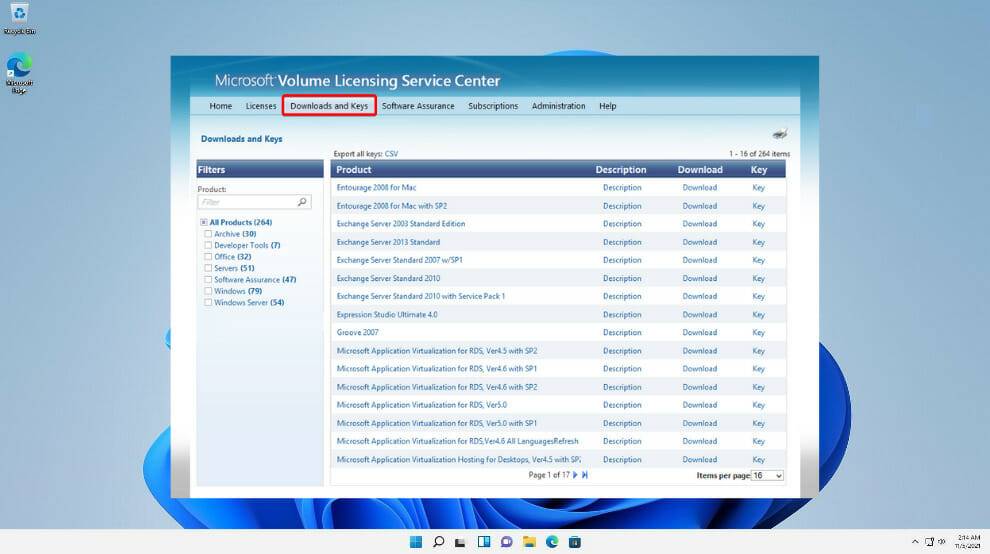Check the Windows Server (54) filter
Image resolution: width=990 pixels, height=554 pixels.
(208, 303)
